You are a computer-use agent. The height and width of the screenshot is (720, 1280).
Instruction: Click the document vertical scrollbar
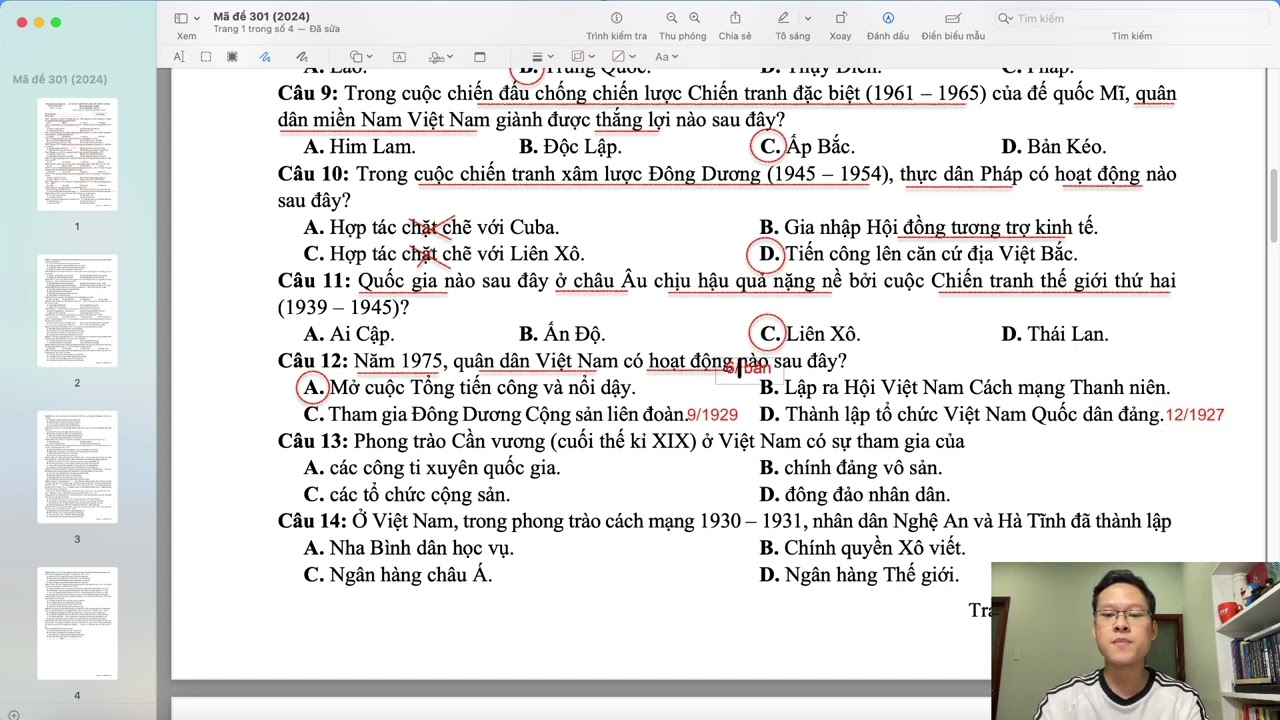point(1273,205)
